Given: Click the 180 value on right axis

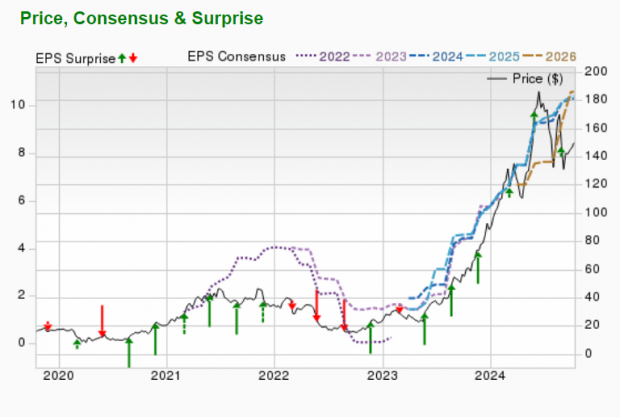Looking at the screenshot, I should [x=596, y=99].
